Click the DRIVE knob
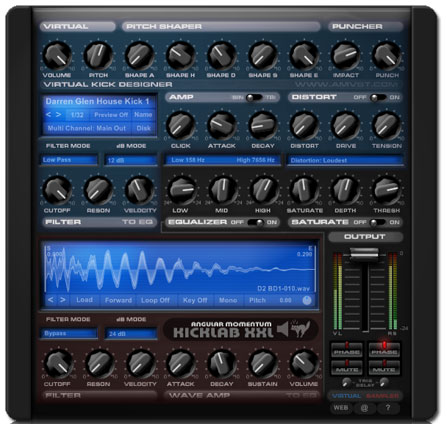This screenshot has width=447, height=424. tap(345, 126)
